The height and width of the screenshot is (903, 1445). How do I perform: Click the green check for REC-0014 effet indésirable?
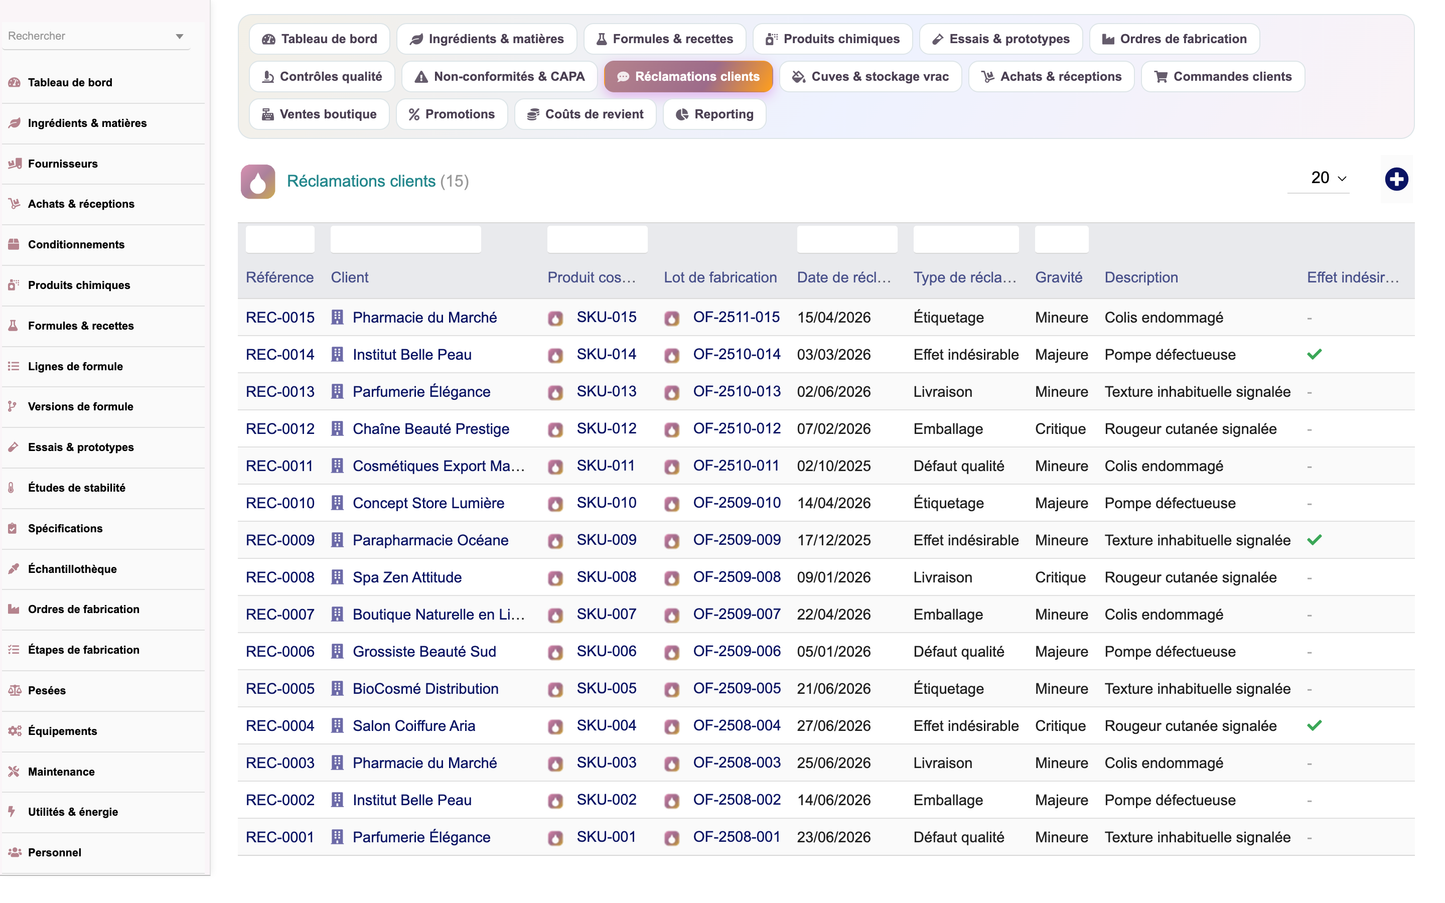pyautogui.click(x=1314, y=354)
